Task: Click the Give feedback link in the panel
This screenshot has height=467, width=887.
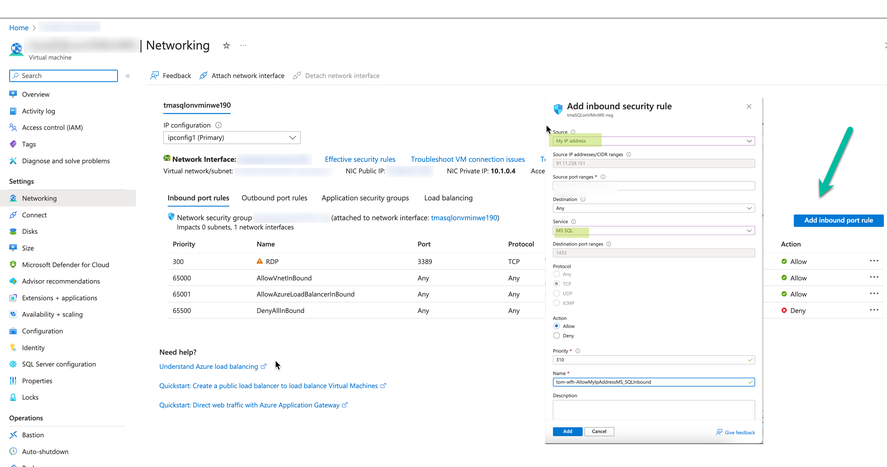Action: click(735, 433)
